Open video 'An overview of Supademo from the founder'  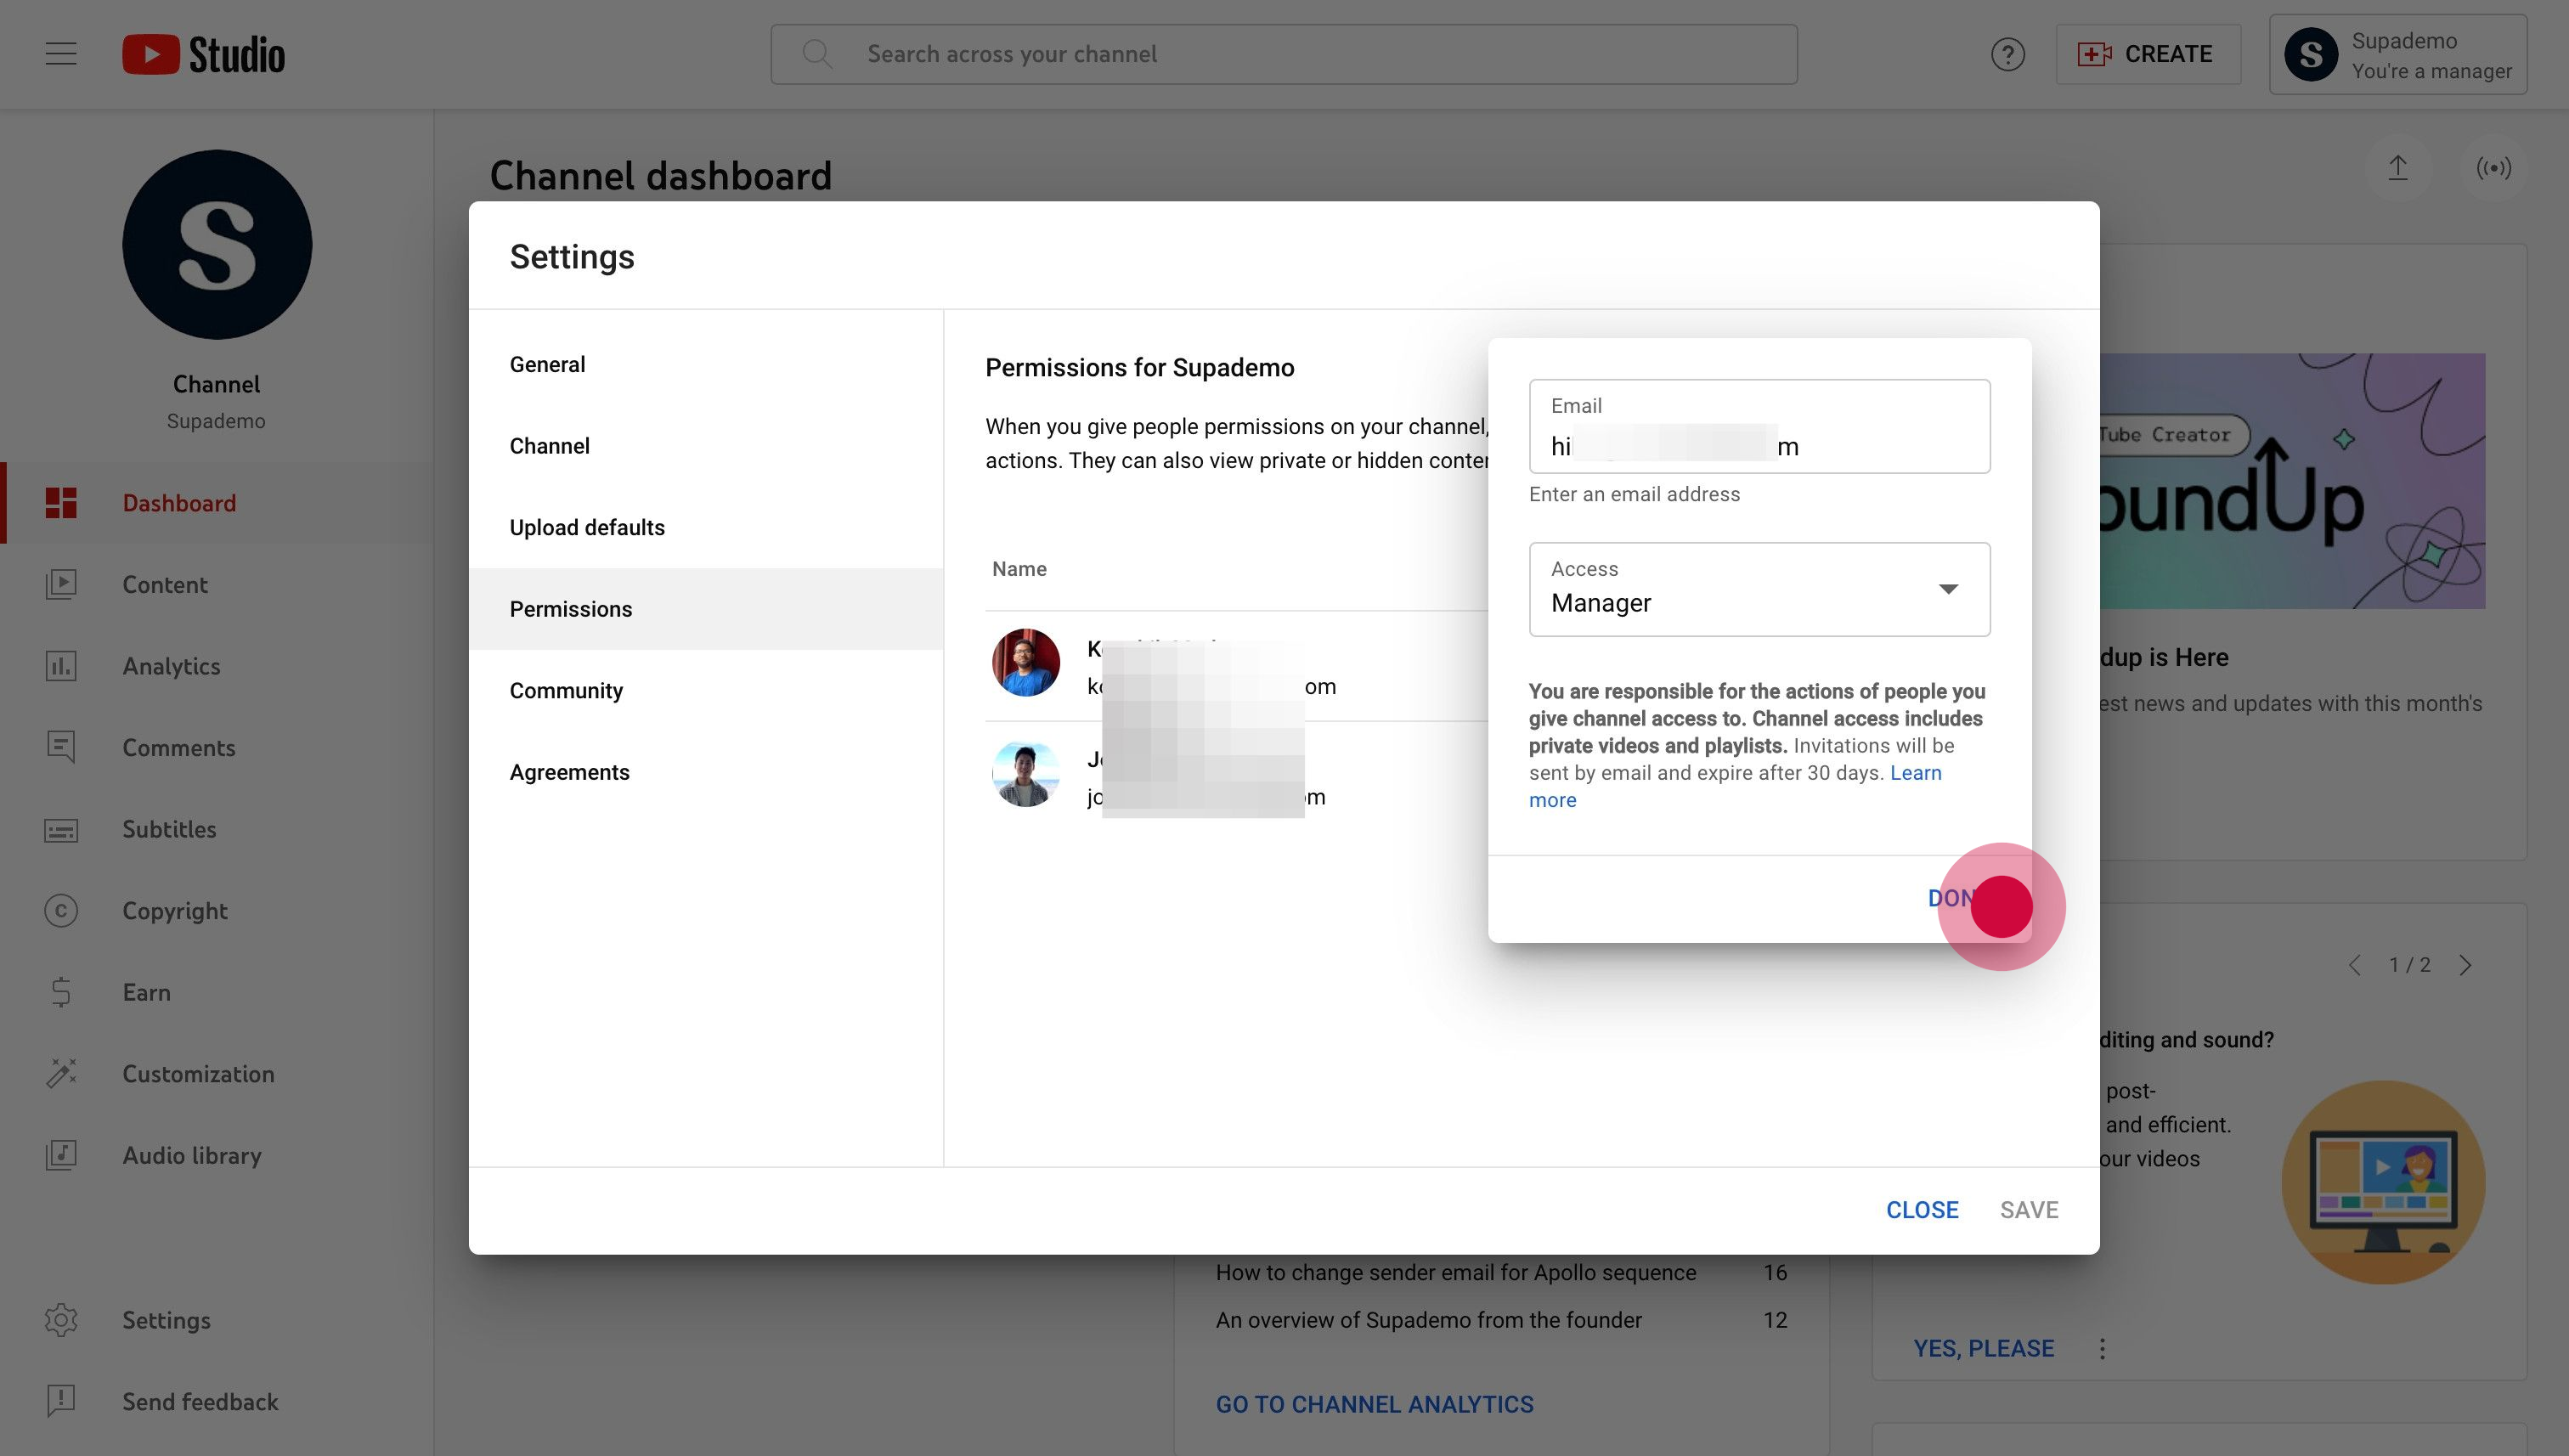pos(1428,1320)
